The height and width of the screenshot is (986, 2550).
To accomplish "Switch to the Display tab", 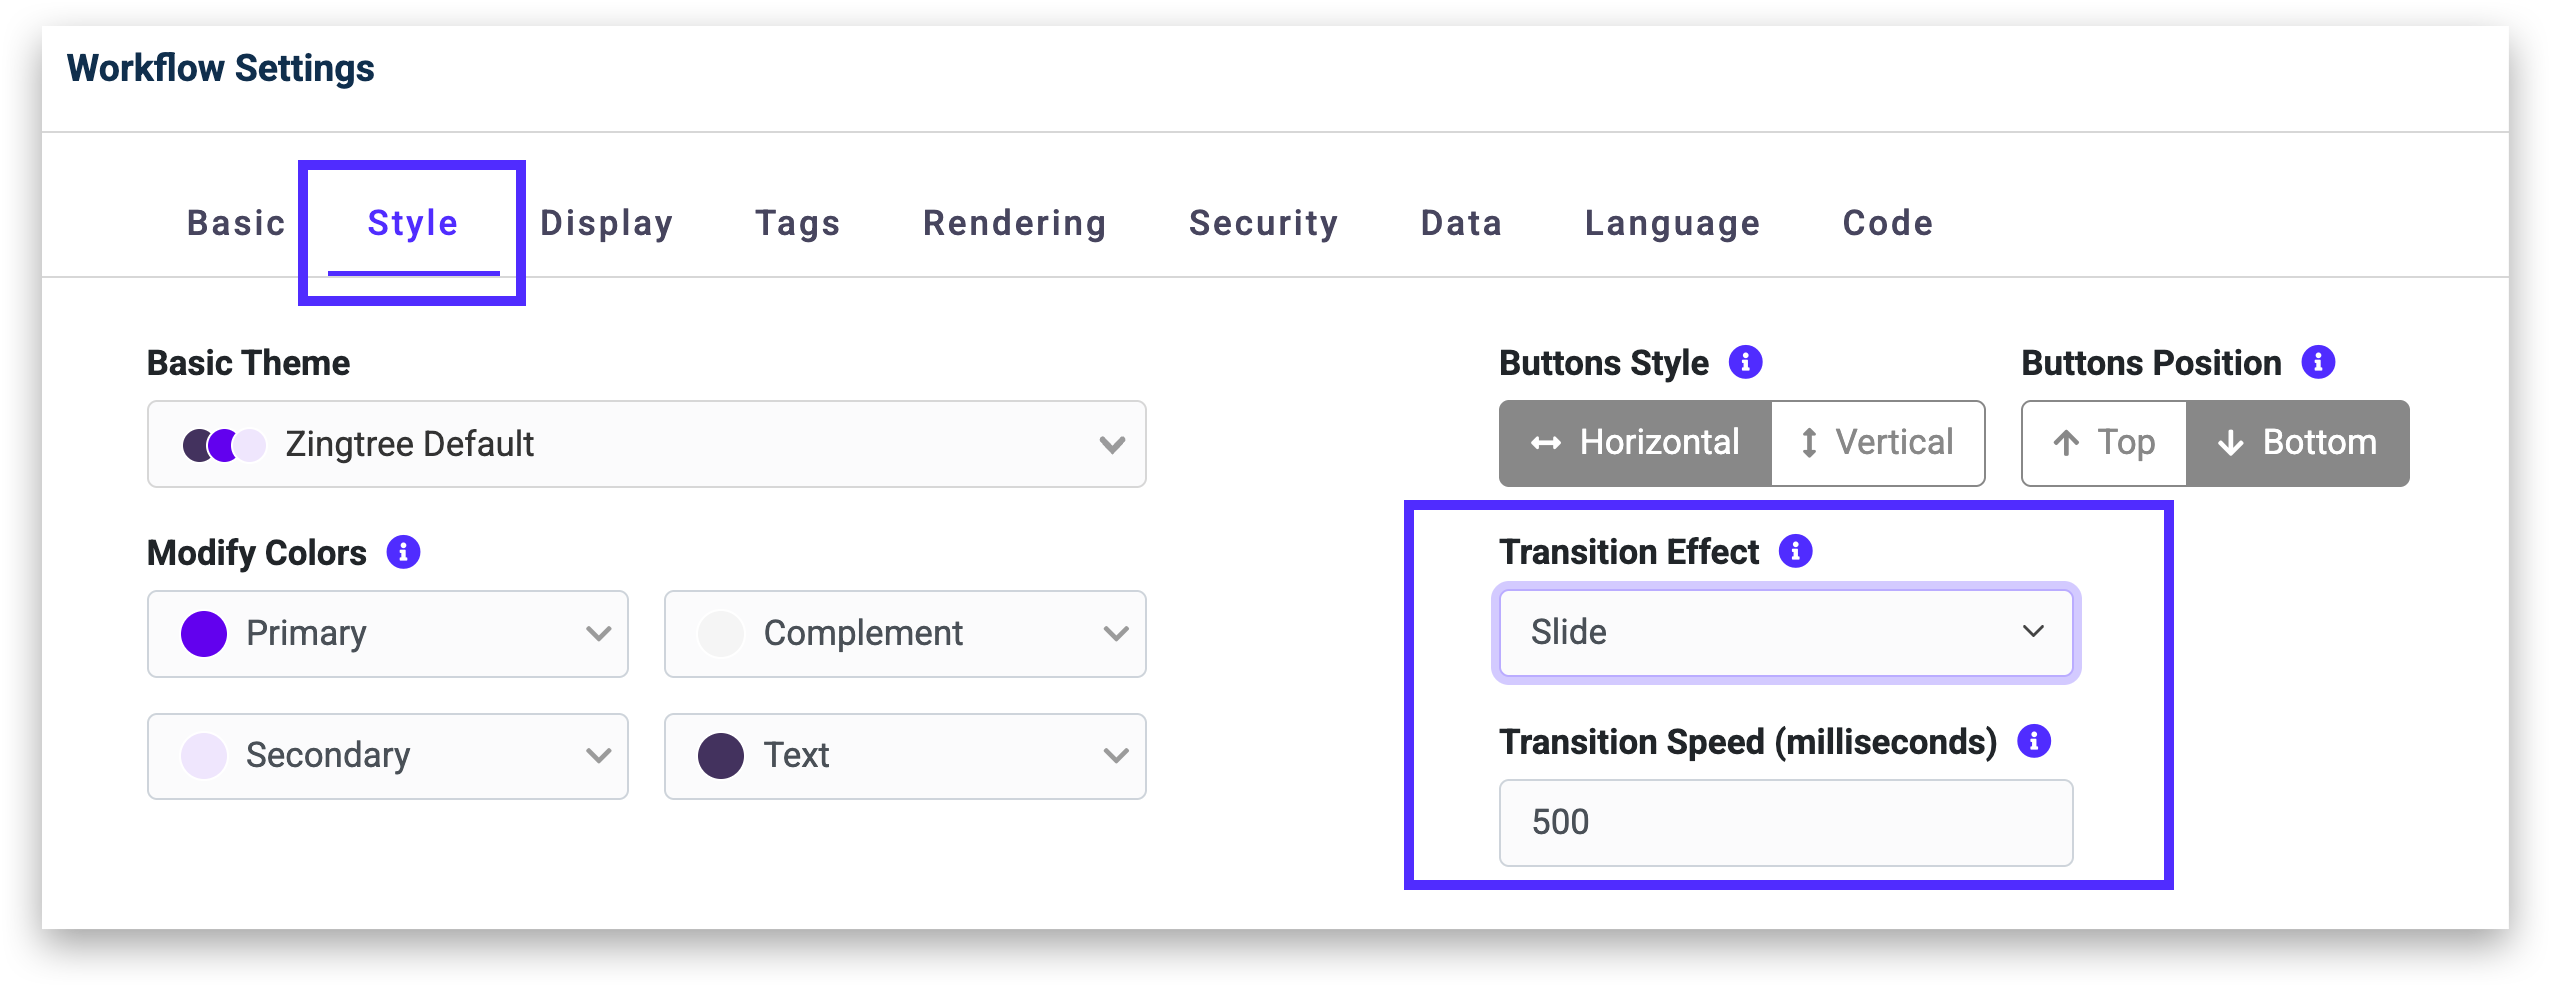I will pos(606,223).
